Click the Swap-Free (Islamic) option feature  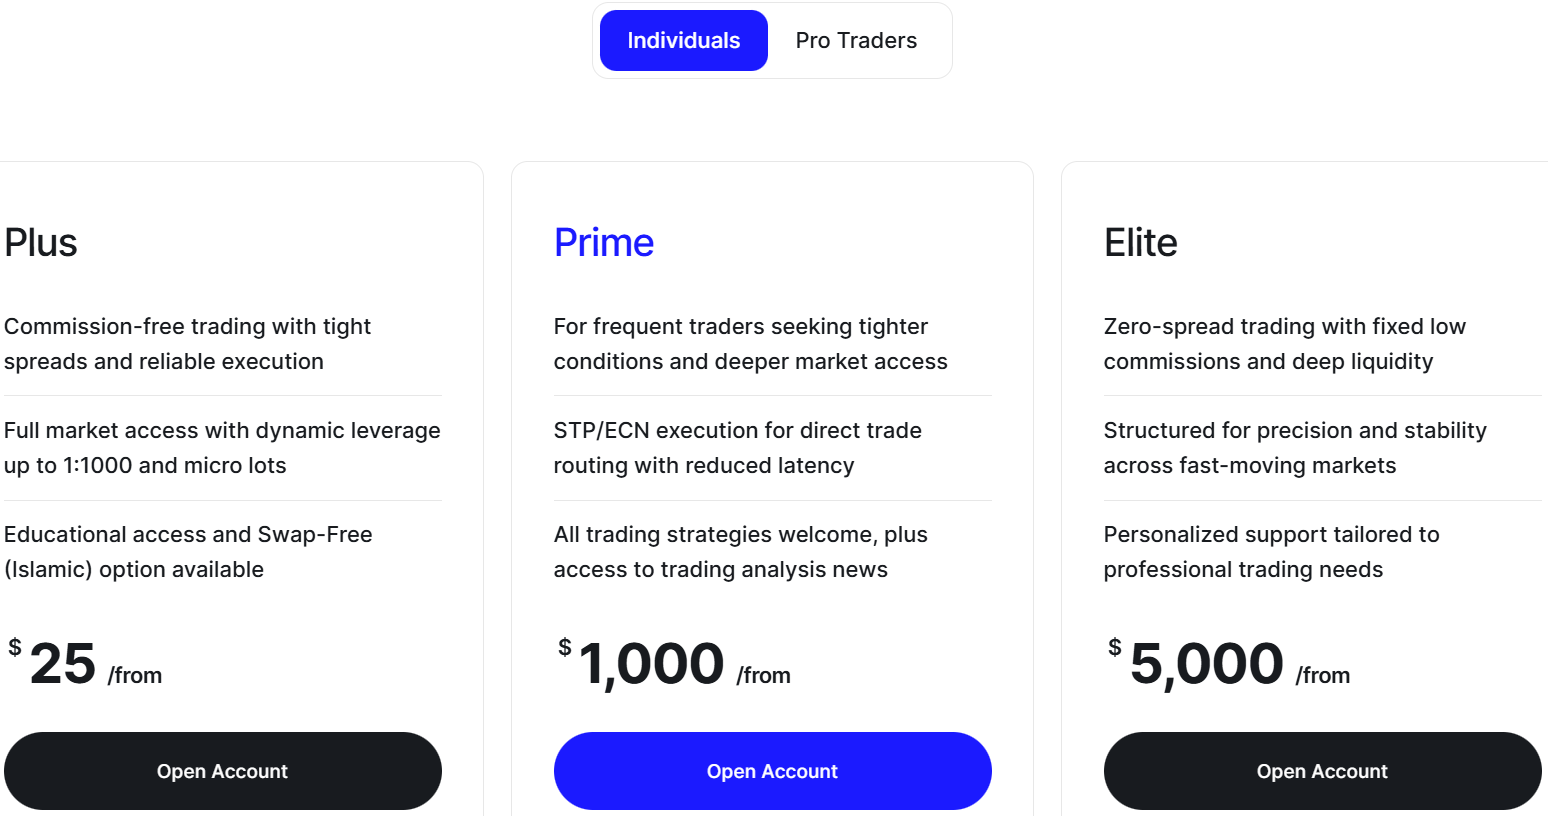pyautogui.click(x=188, y=552)
